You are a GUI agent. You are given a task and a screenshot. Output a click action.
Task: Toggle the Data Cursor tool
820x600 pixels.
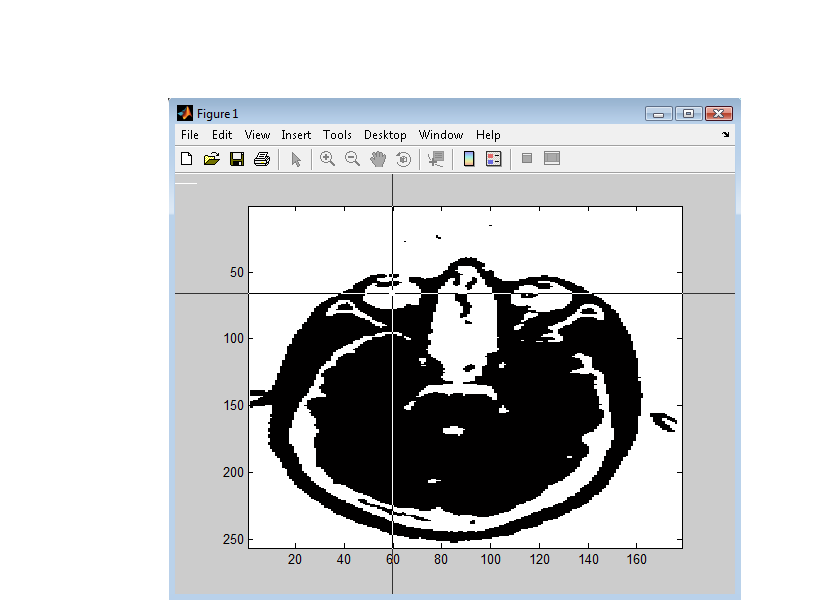[x=435, y=159]
